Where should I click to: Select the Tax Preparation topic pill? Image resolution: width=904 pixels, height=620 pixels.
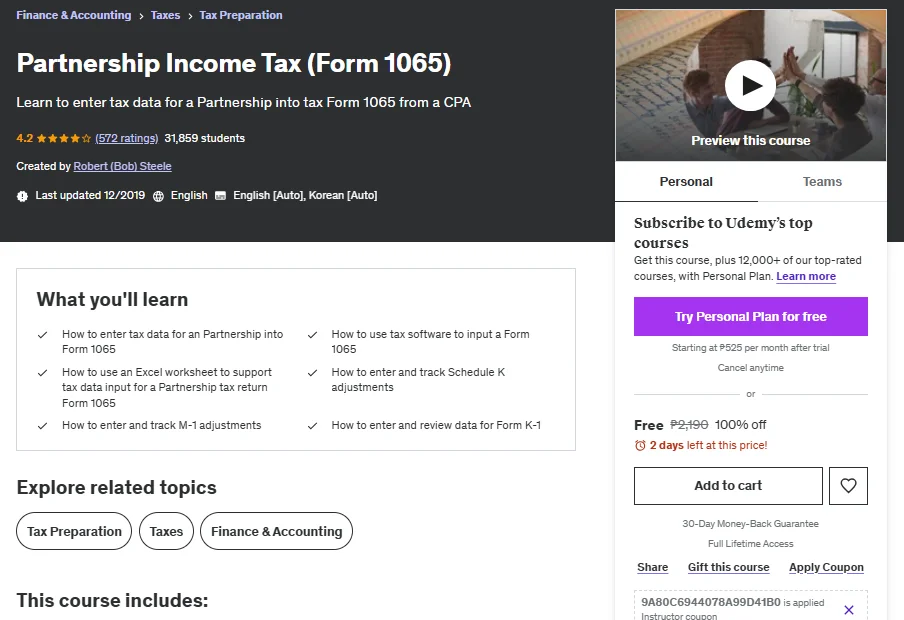coord(74,531)
